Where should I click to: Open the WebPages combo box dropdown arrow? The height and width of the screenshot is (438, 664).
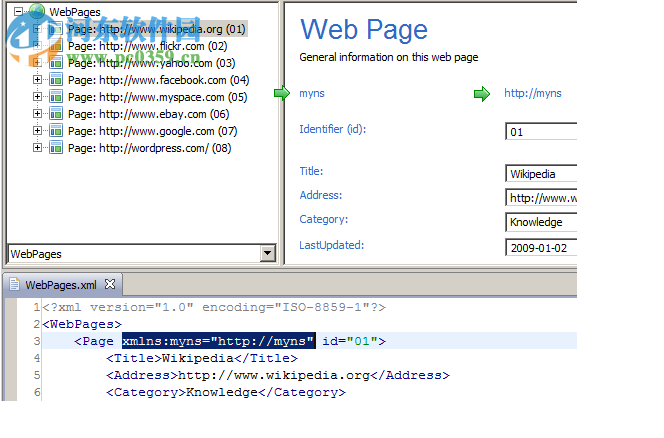click(267, 253)
